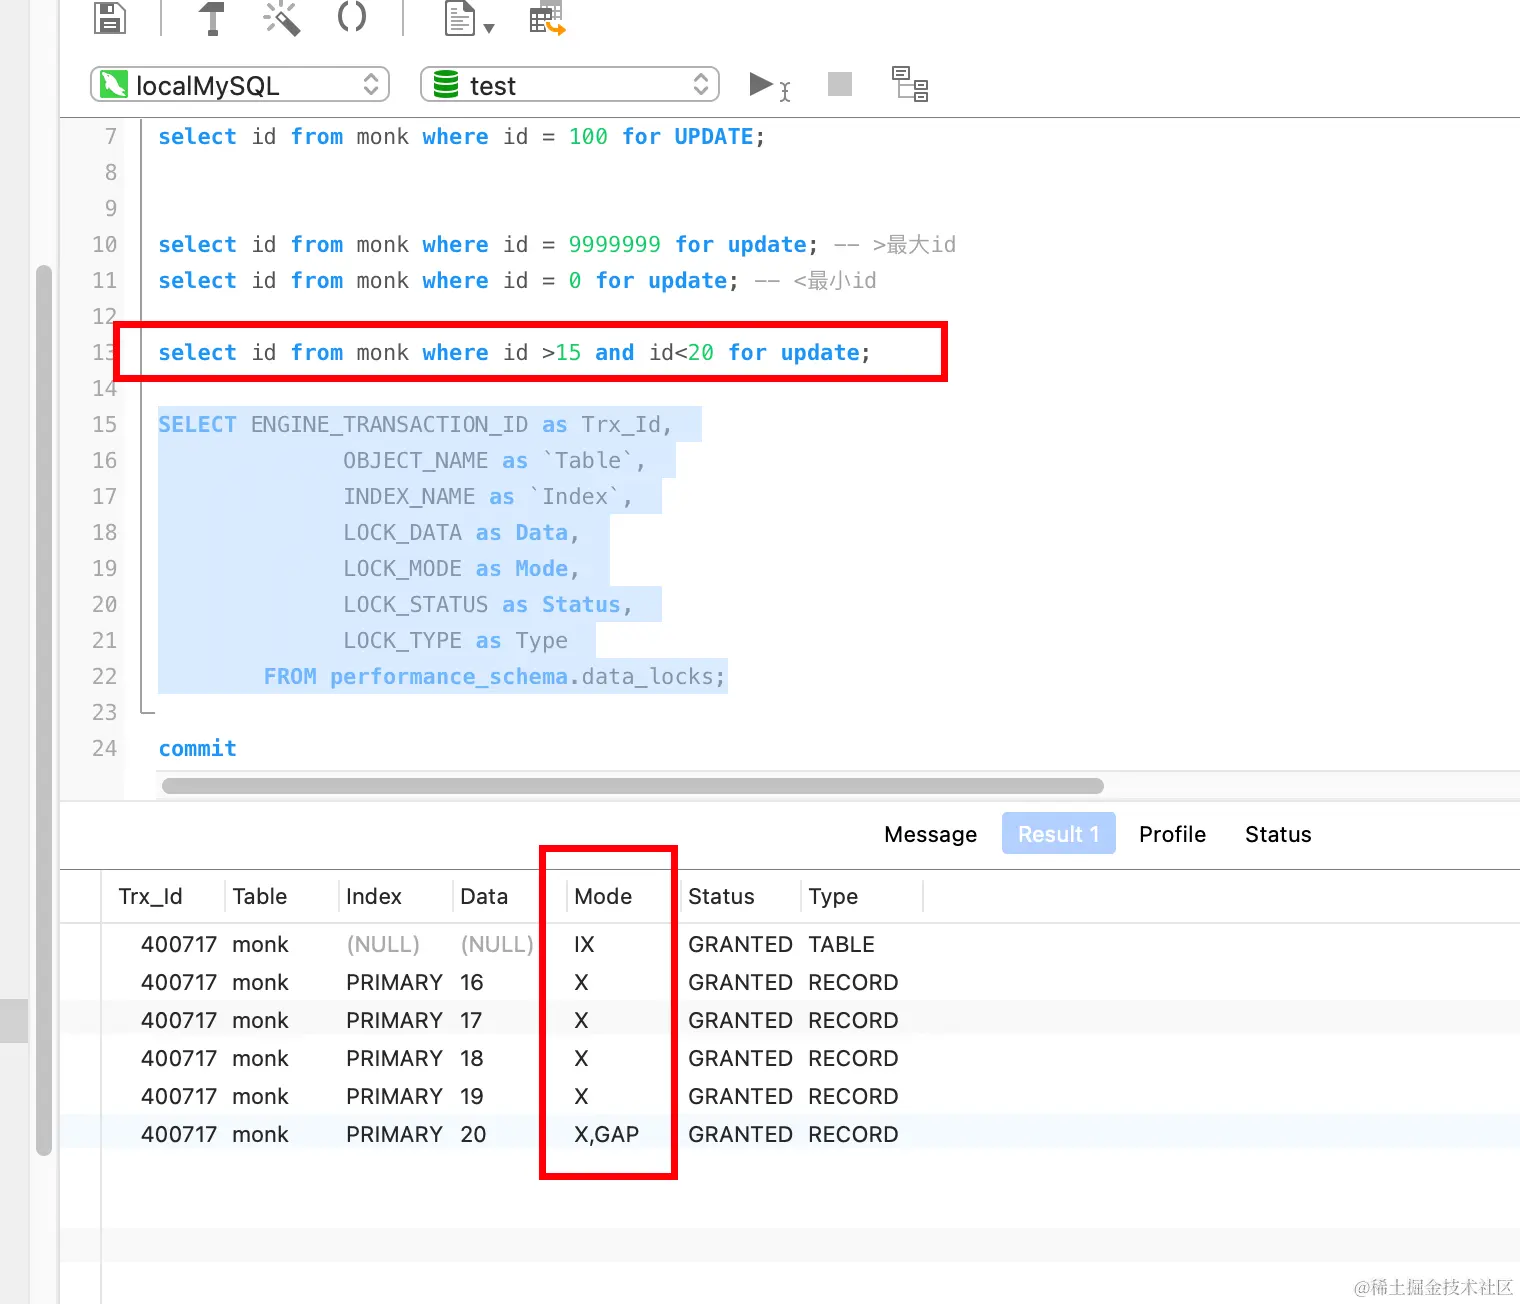Click the TABLE type cell
The height and width of the screenshot is (1304, 1520).
841,944
